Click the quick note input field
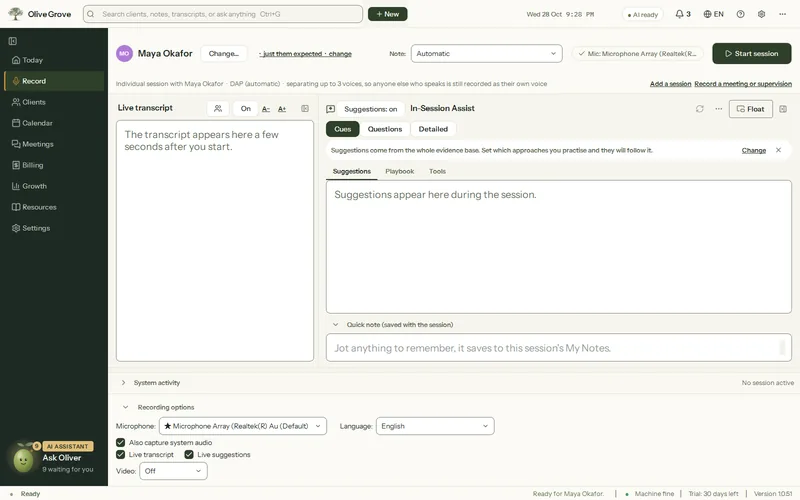This screenshot has width=800, height=500. point(559,348)
